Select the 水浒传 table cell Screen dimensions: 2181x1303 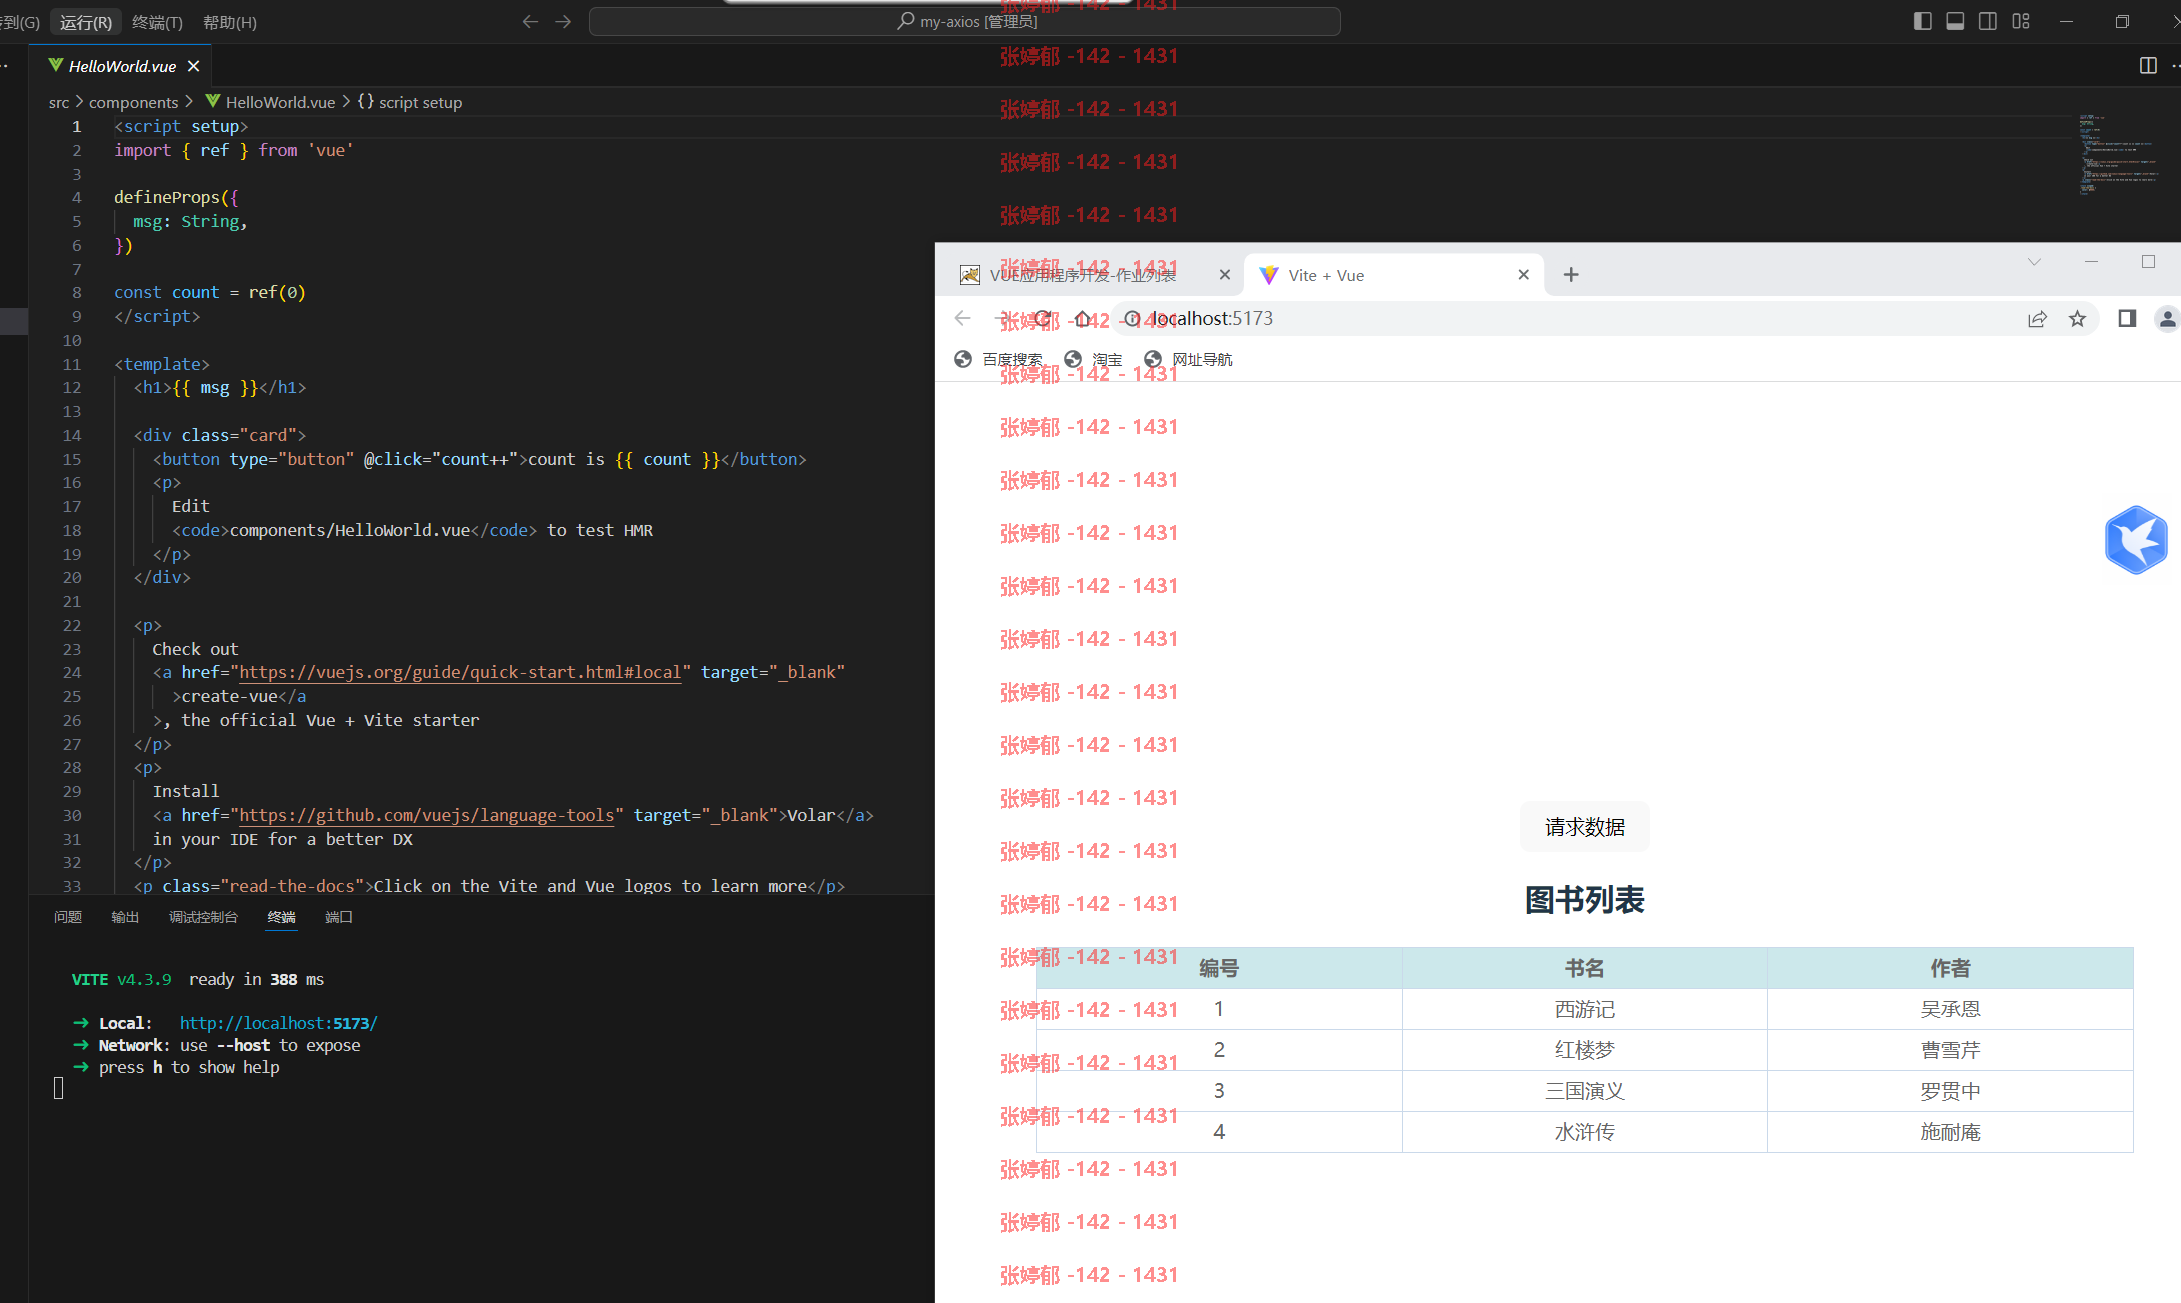click(x=1585, y=1132)
